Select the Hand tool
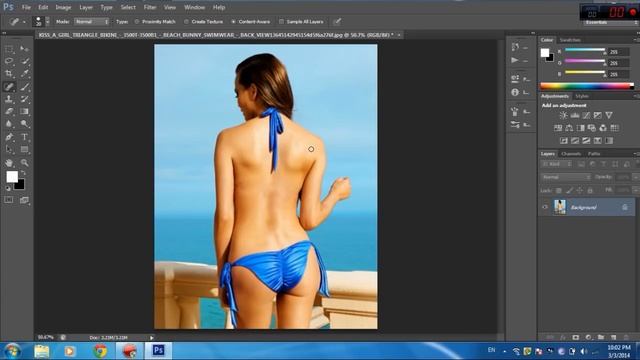Screen dimensions: 640x360 (9, 162)
